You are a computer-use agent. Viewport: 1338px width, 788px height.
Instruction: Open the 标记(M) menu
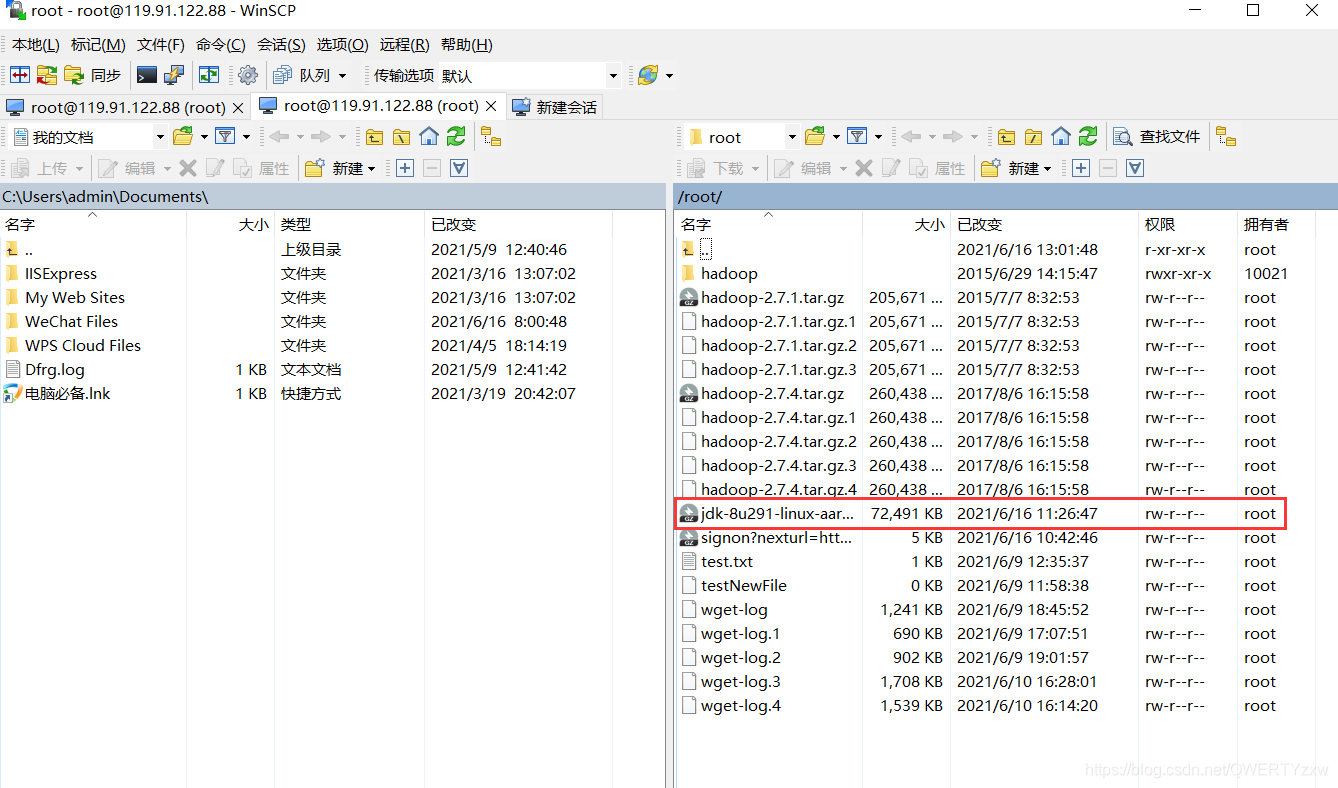(98, 45)
